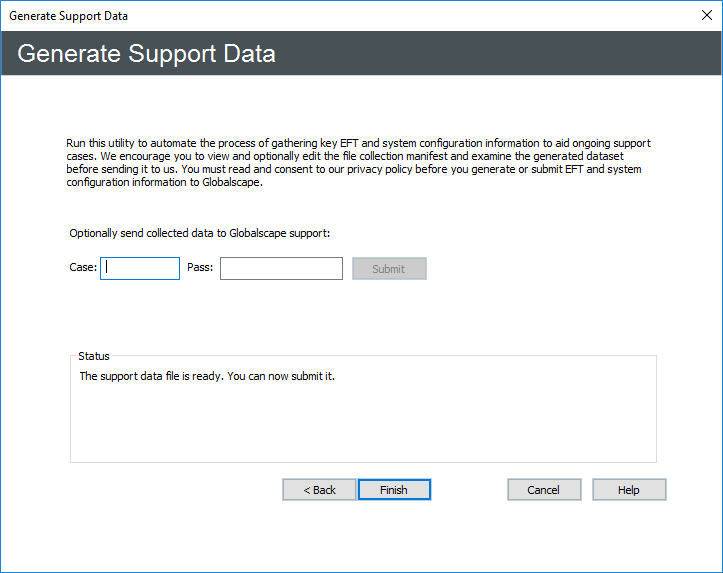Close the Generate Support Data window
This screenshot has height=573, width=723.
[704, 16]
